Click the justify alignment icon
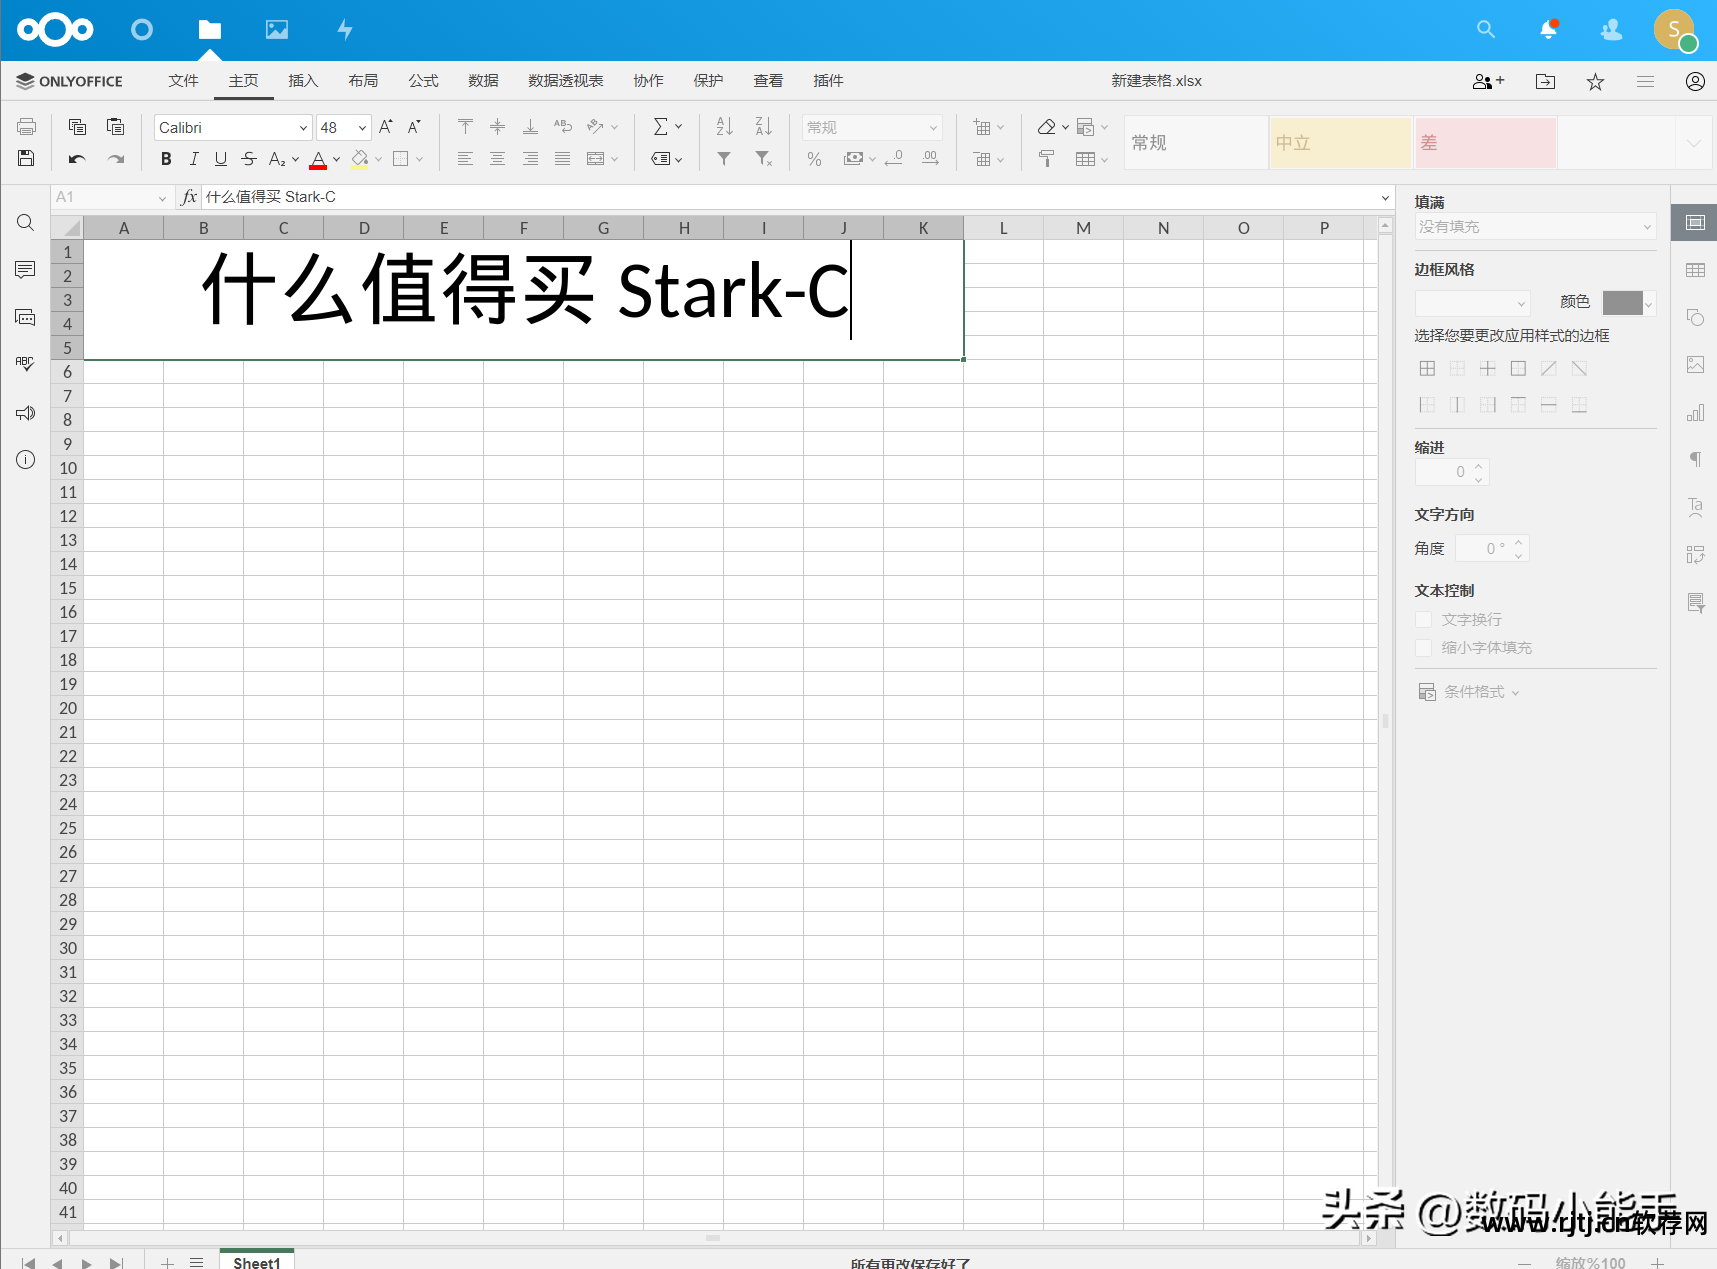Image resolution: width=1717 pixels, height=1269 pixels. [563, 159]
